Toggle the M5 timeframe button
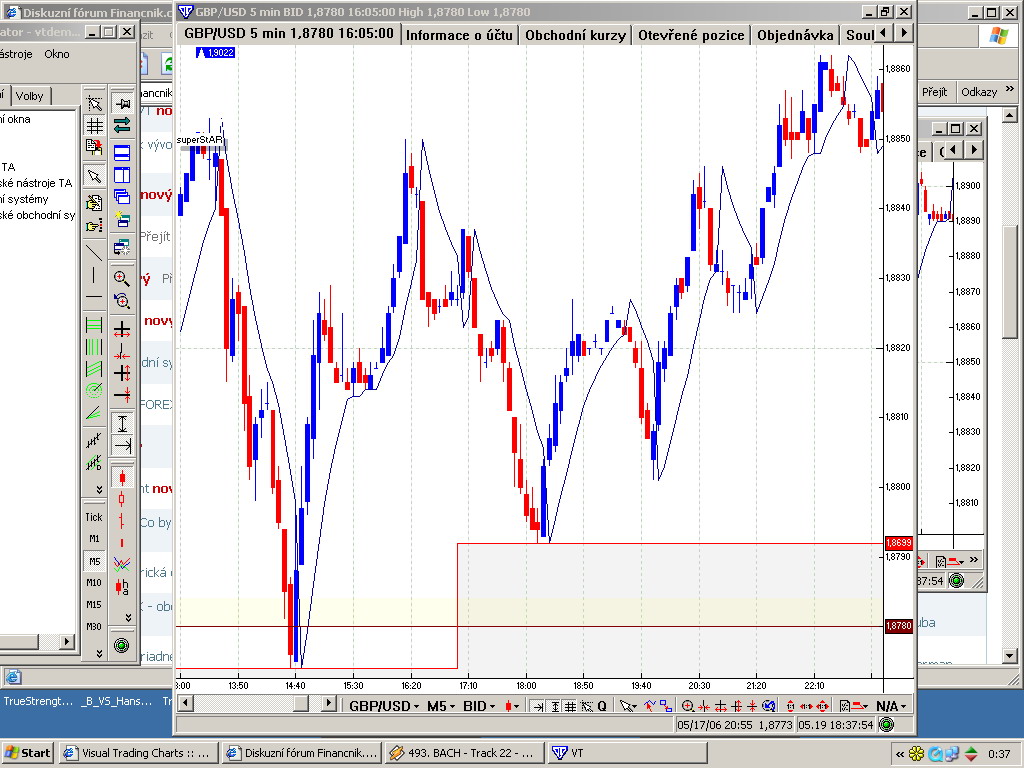 click(94, 561)
